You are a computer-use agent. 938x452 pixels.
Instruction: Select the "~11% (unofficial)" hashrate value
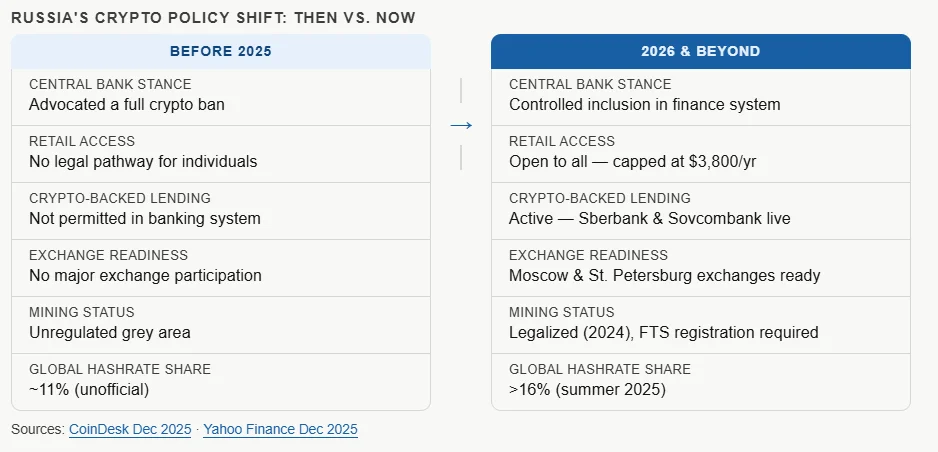(x=88, y=389)
